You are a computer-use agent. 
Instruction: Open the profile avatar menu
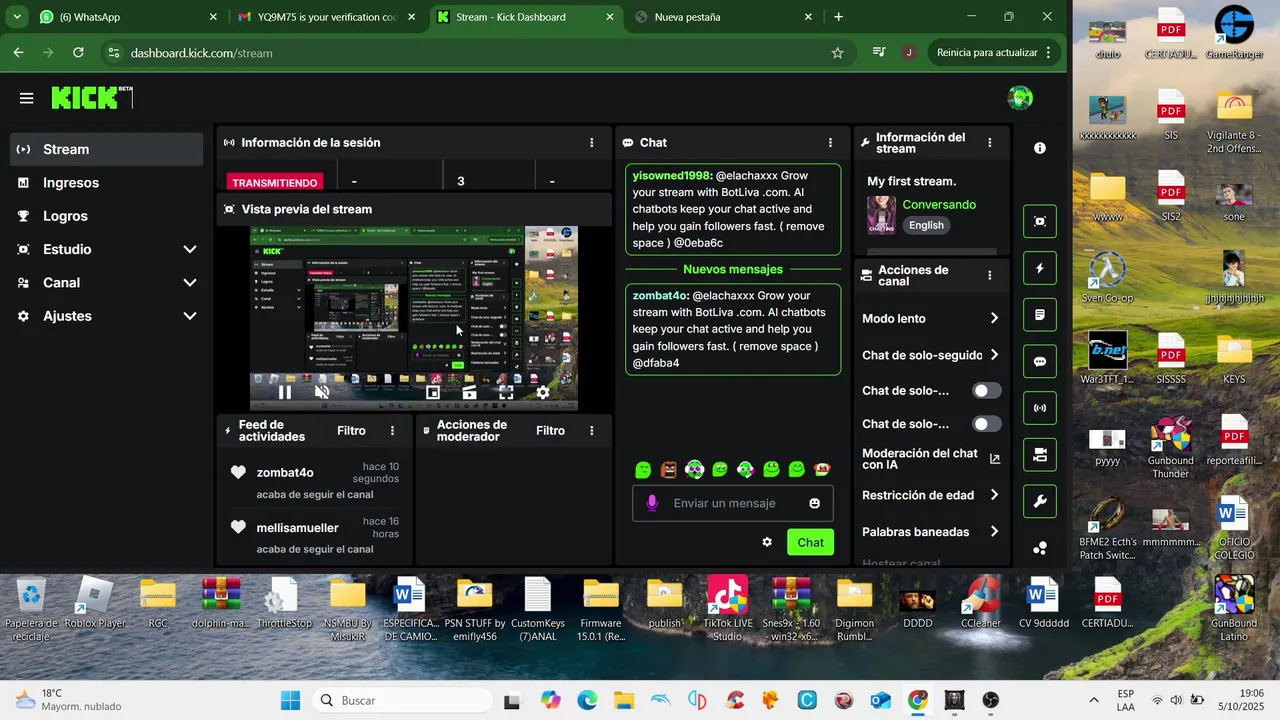coord(1020,98)
